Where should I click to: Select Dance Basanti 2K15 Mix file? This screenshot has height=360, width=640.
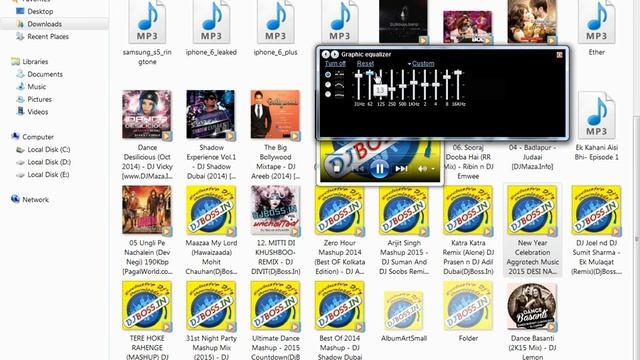click(x=532, y=320)
